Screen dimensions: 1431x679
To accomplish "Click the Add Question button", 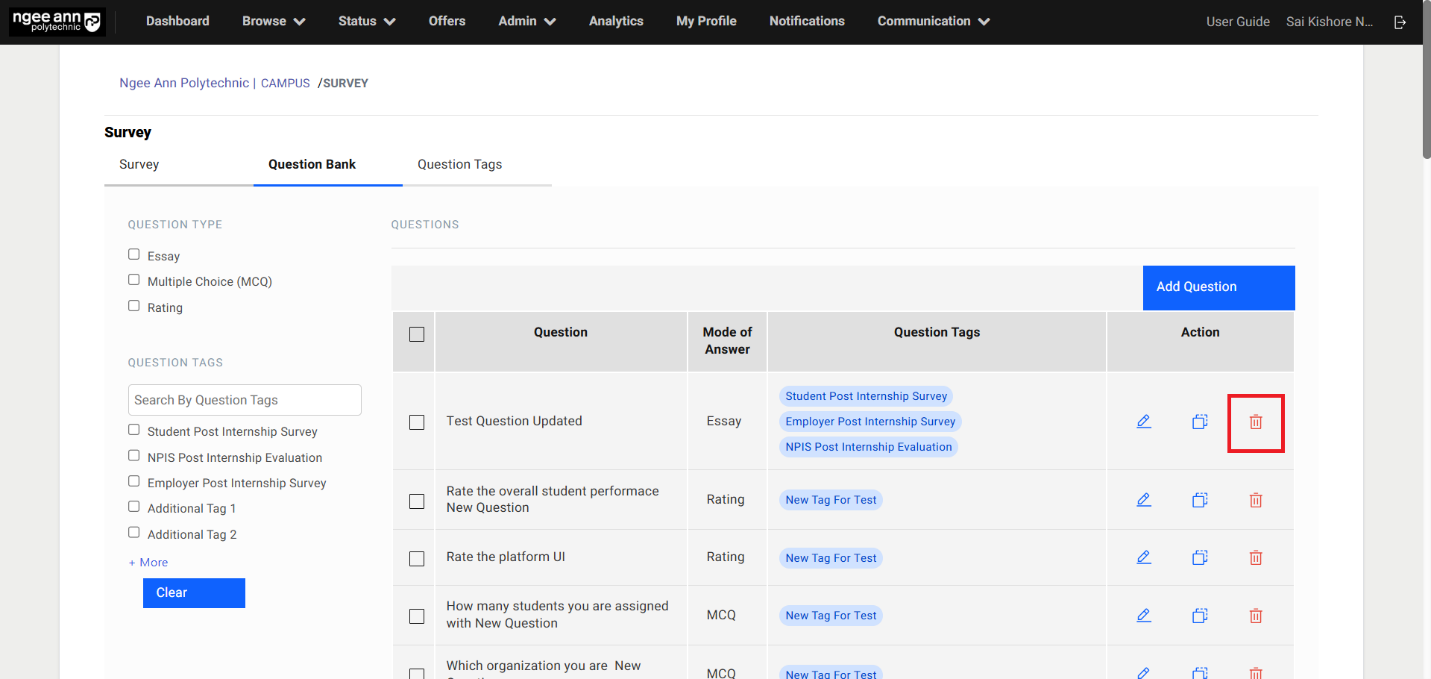I will click(x=1218, y=287).
